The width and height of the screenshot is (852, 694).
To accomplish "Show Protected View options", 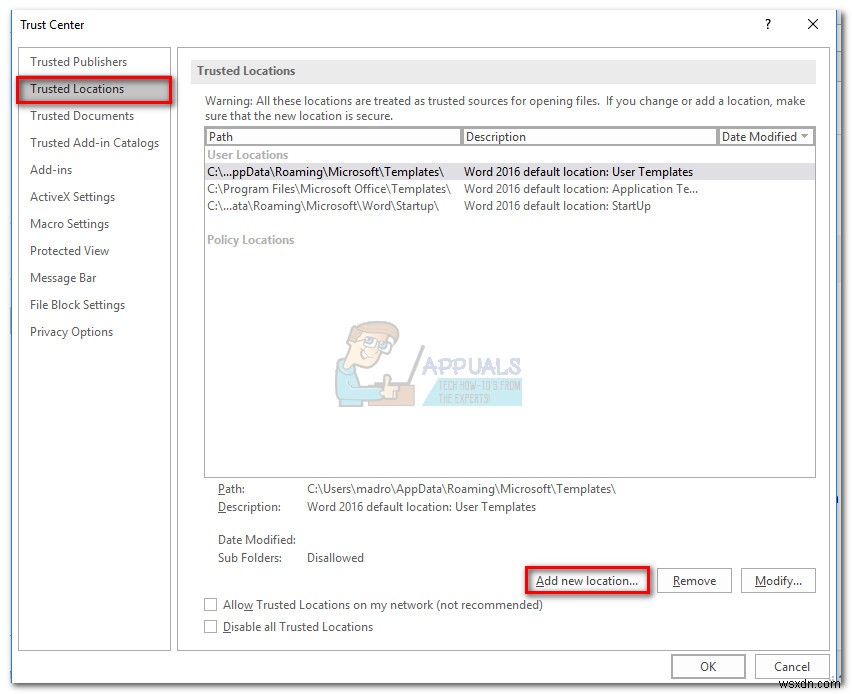I will pos(69,251).
